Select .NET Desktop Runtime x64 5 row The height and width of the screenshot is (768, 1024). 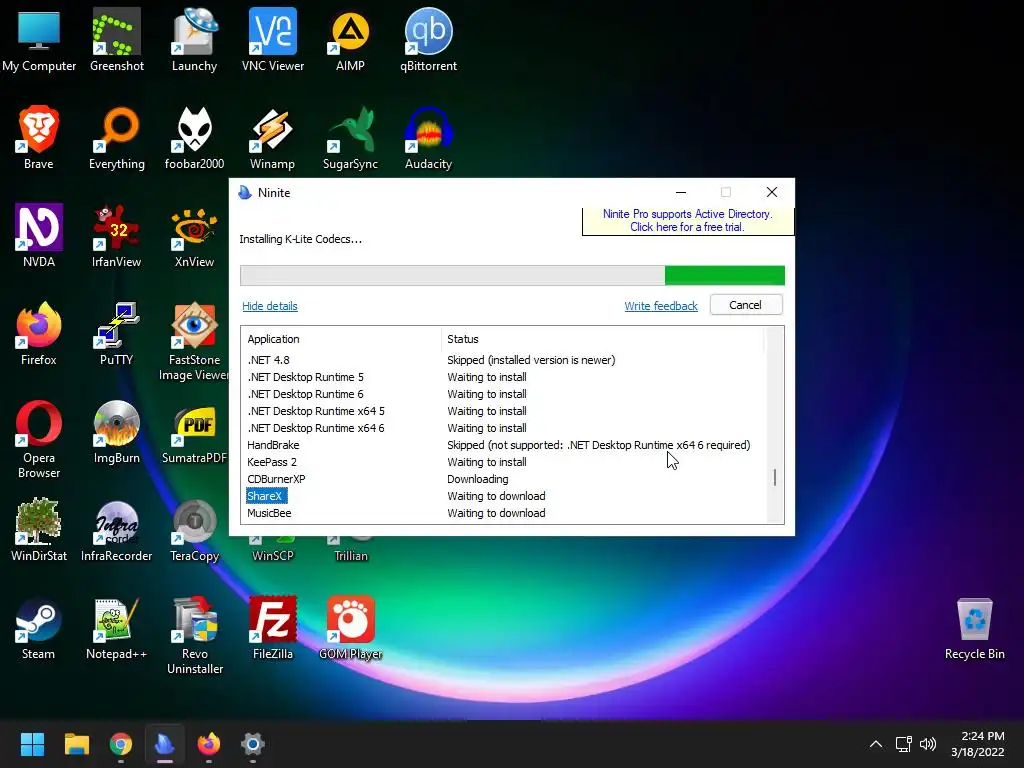[x=503, y=411]
